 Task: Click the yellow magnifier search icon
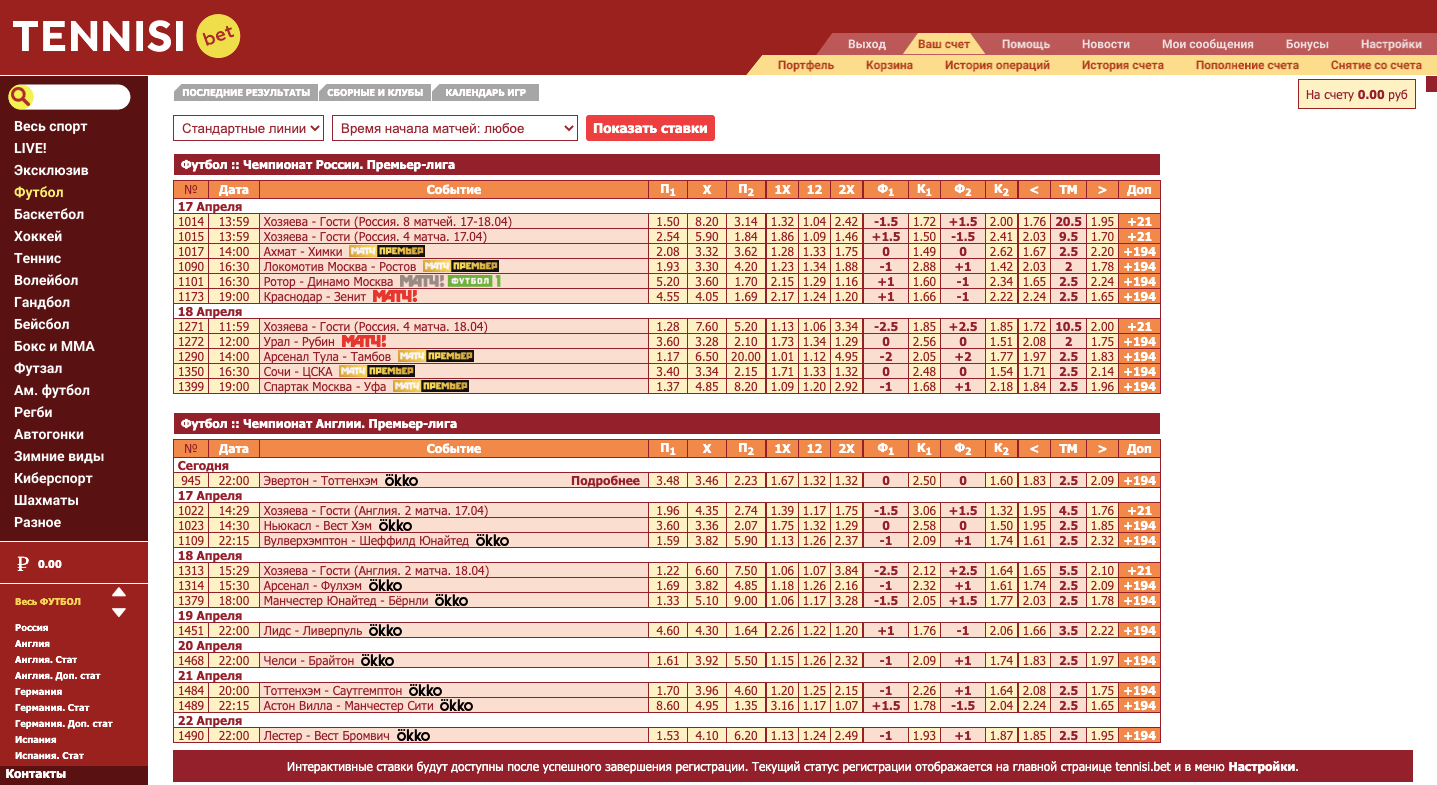pyautogui.click(x=21, y=97)
